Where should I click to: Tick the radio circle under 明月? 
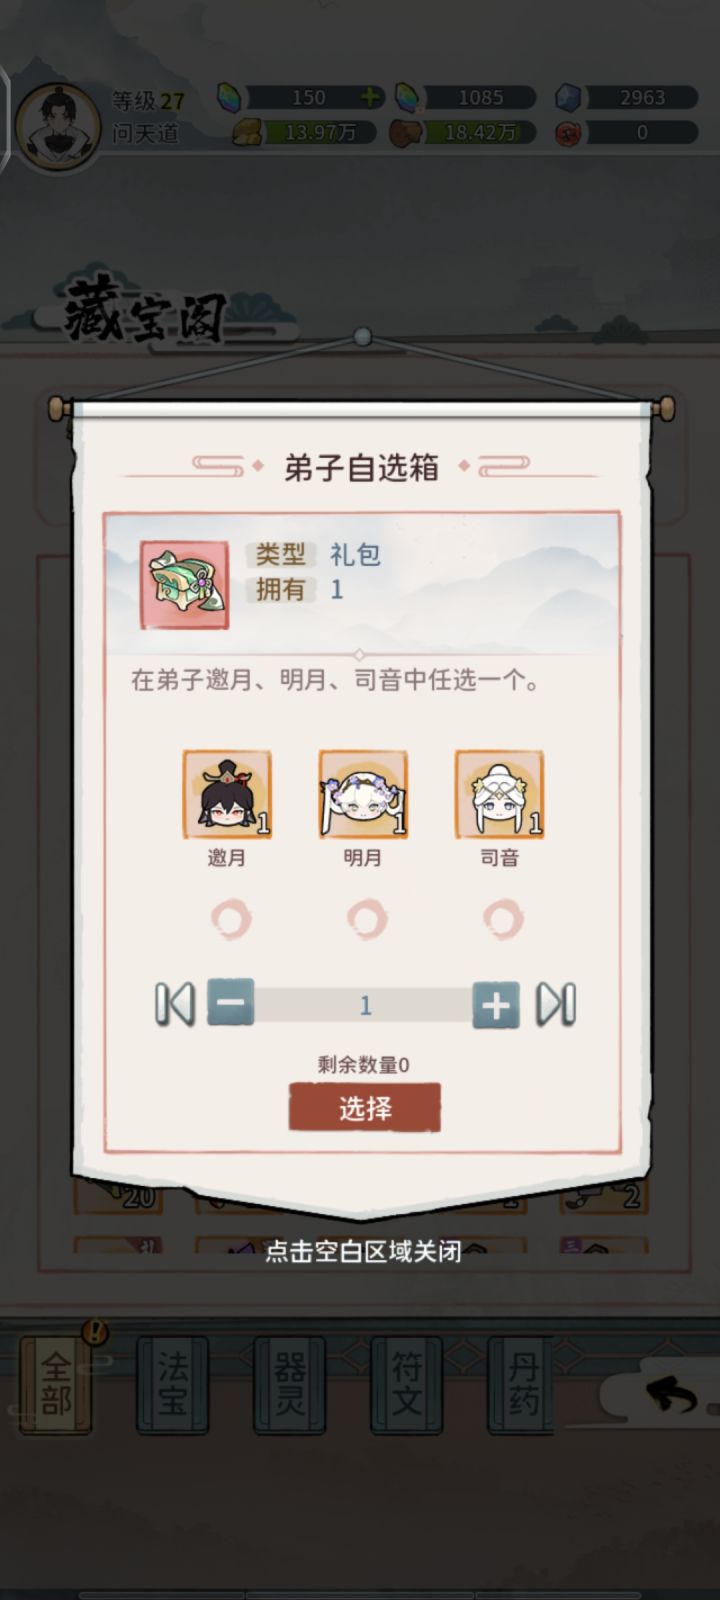(367, 919)
